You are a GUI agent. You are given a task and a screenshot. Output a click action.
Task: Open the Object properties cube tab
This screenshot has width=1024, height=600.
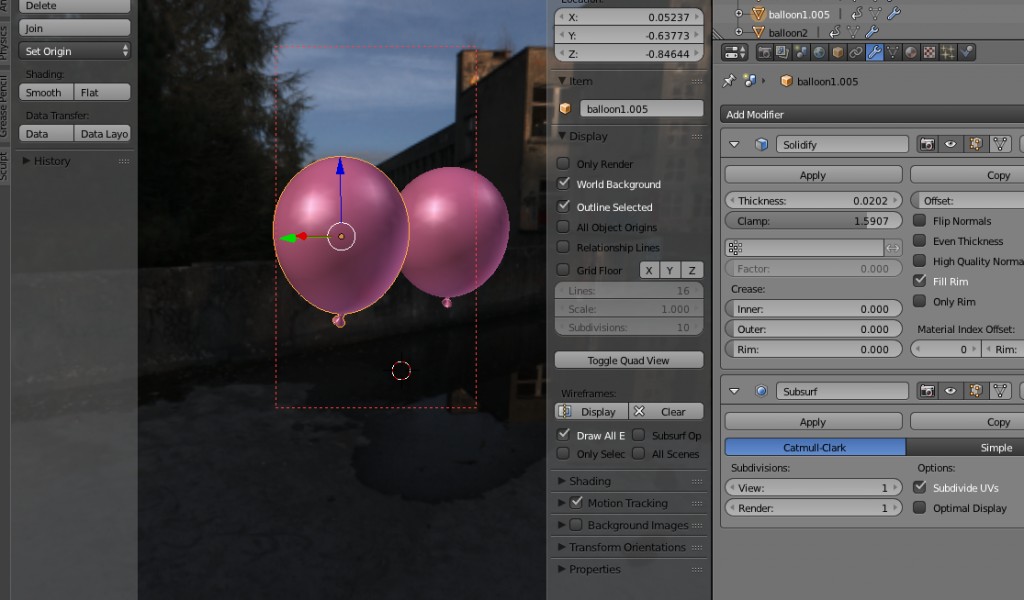pyautogui.click(x=837, y=52)
